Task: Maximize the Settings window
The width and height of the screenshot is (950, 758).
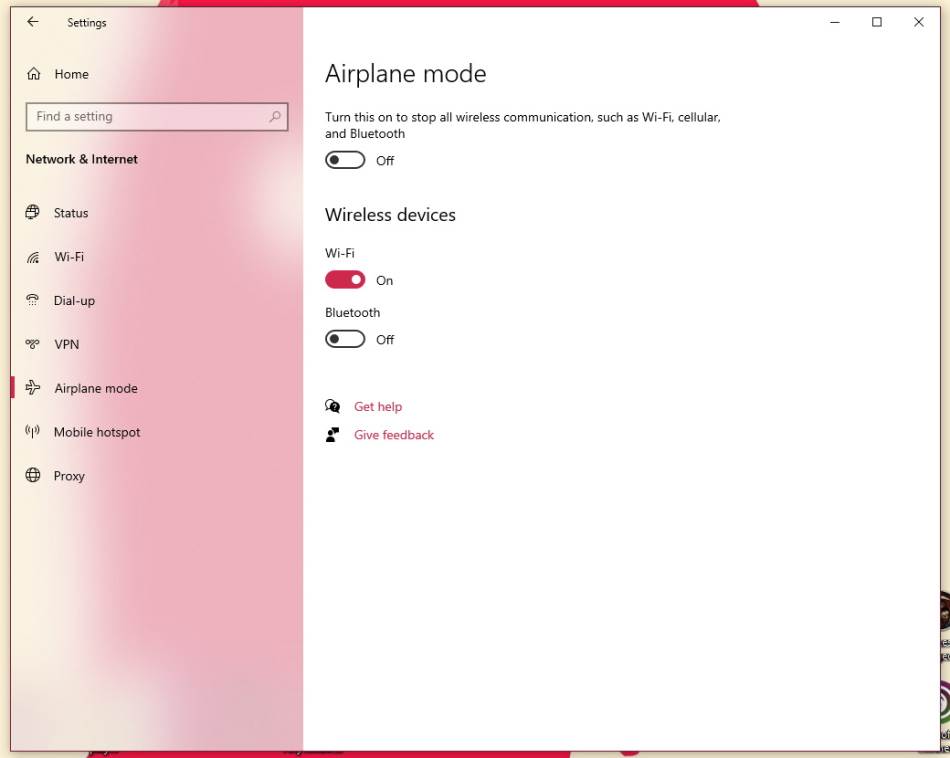Action: click(x=877, y=22)
